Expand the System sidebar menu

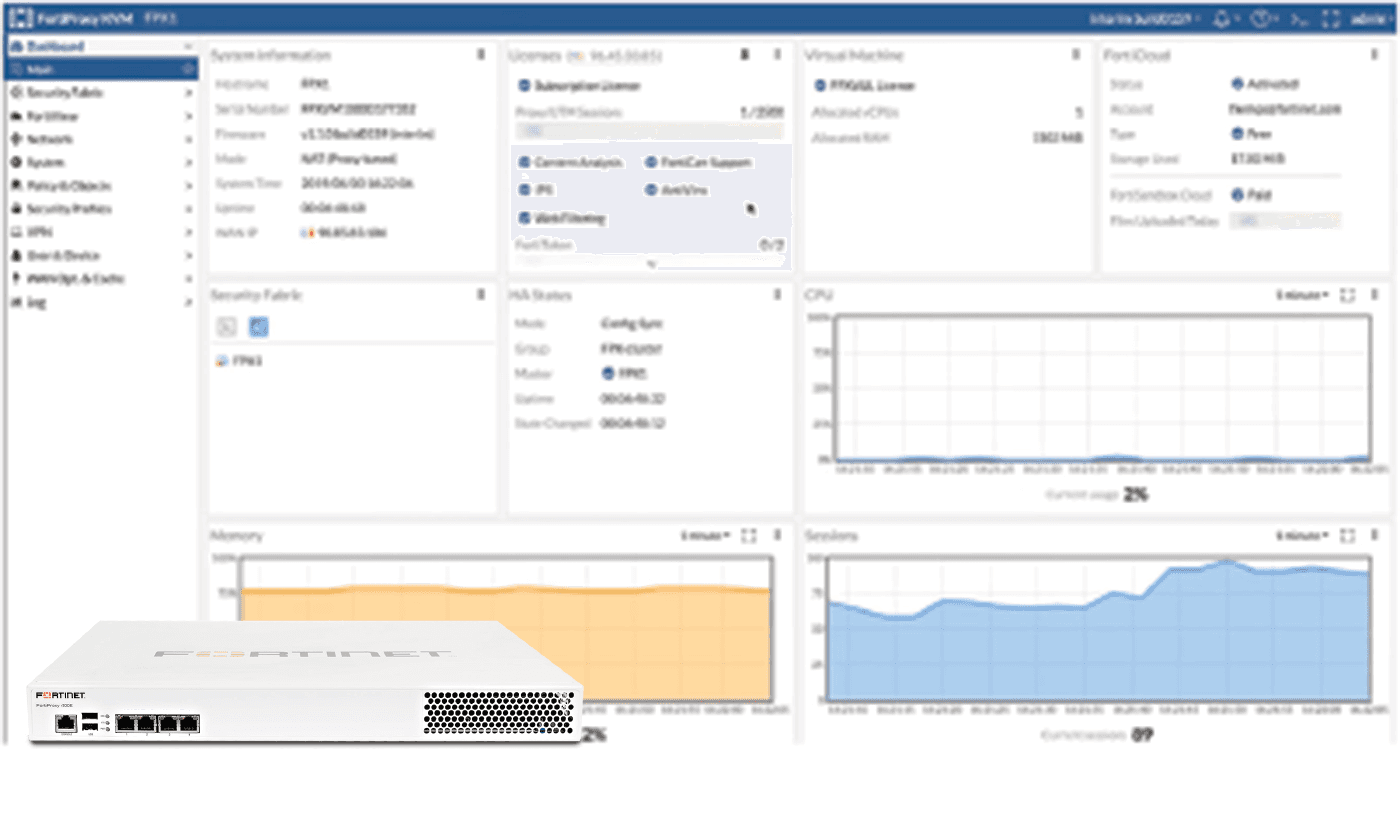click(x=101, y=162)
